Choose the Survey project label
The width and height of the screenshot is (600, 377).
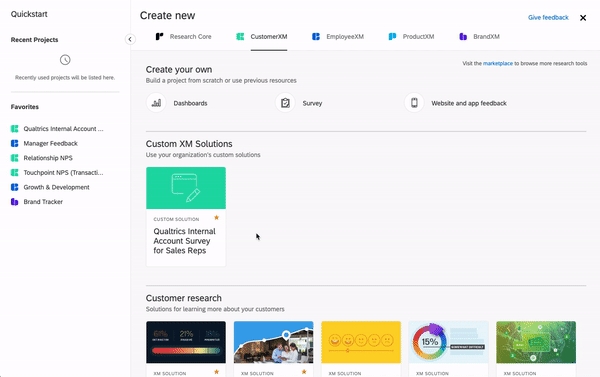312,103
